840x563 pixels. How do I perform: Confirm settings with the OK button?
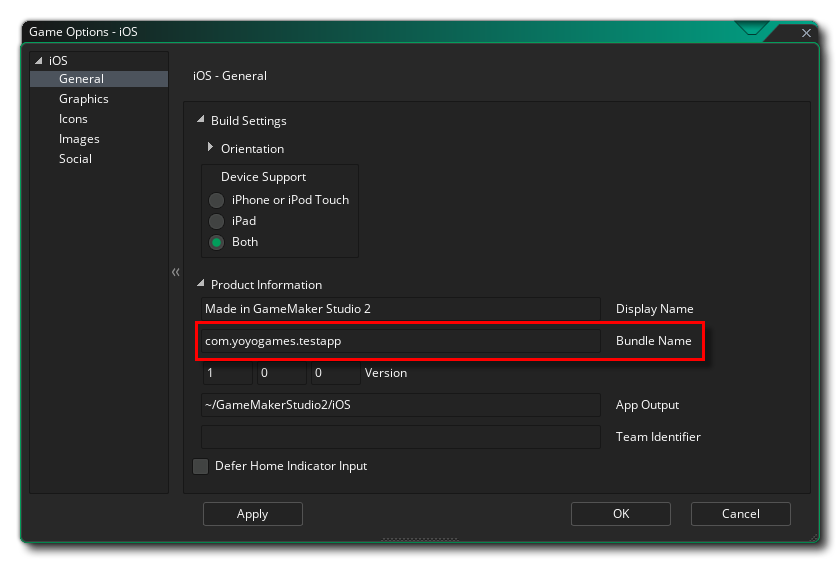621,514
